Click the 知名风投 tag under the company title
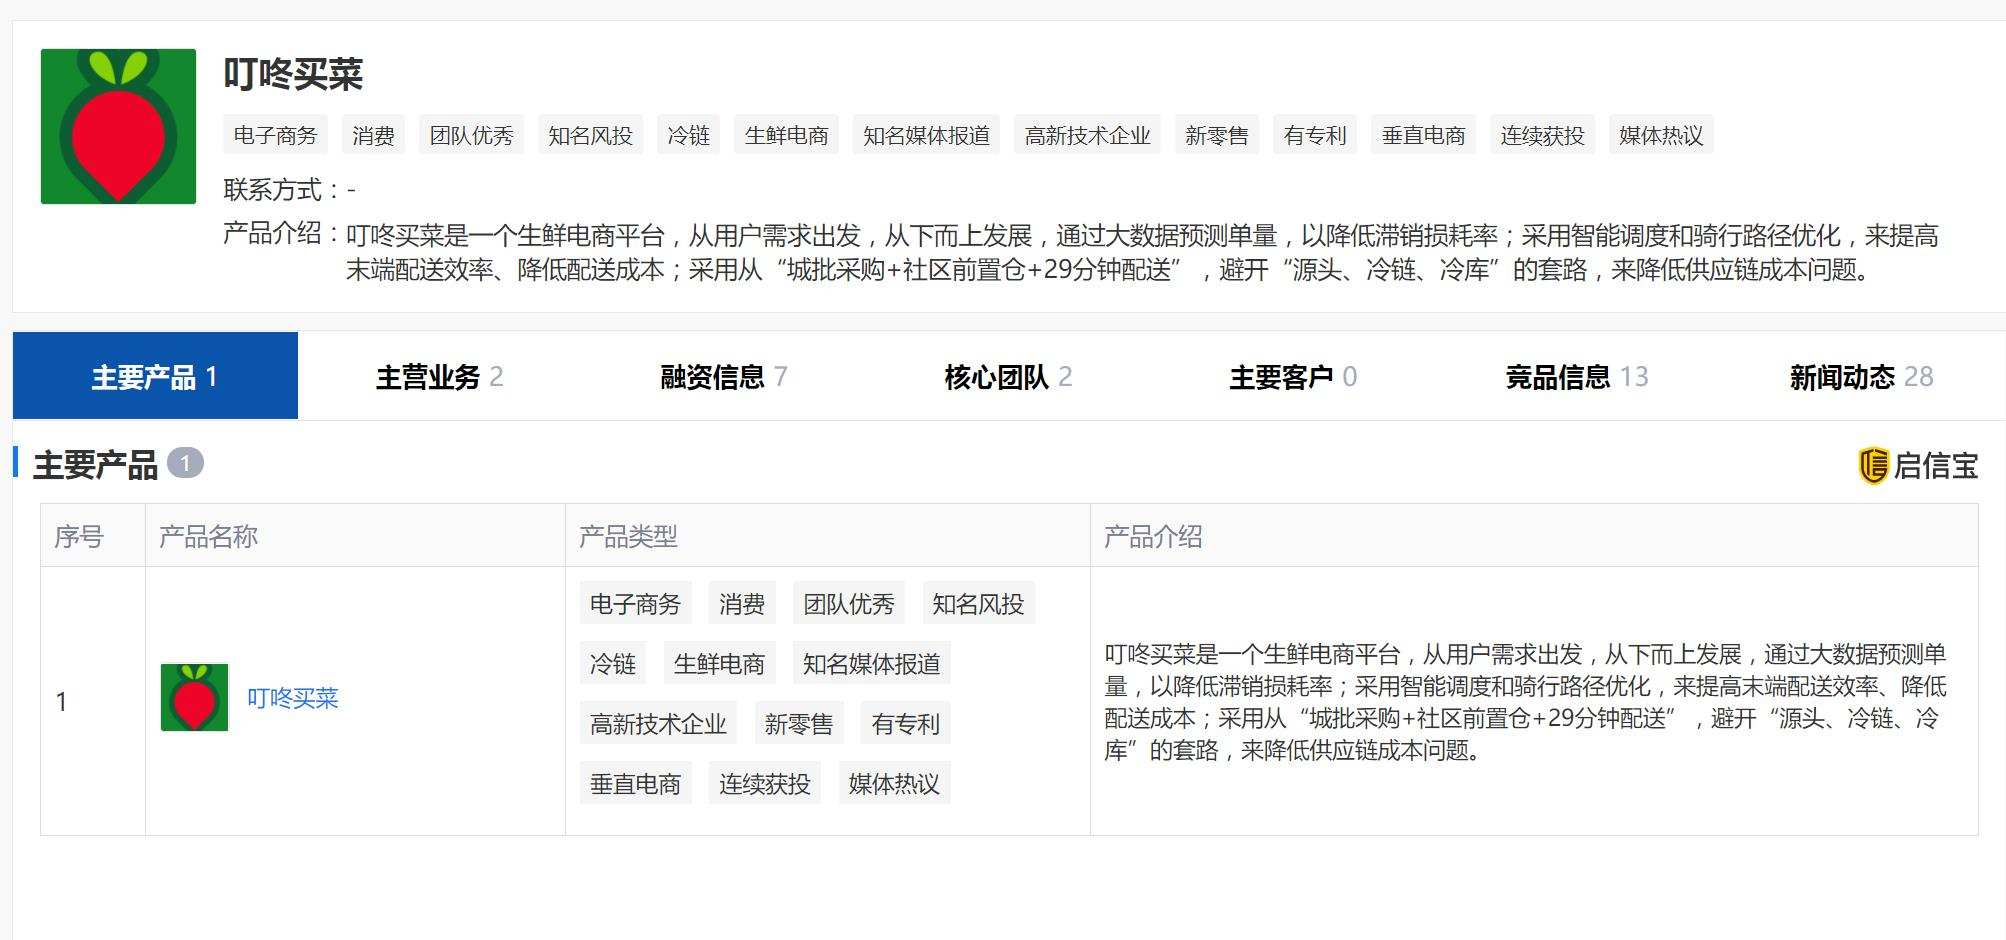The image size is (2006, 940). [590, 135]
